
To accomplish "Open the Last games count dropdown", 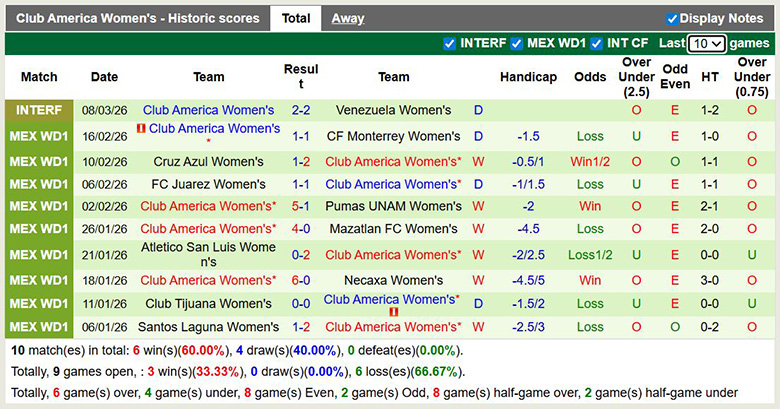I will (x=707, y=43).
